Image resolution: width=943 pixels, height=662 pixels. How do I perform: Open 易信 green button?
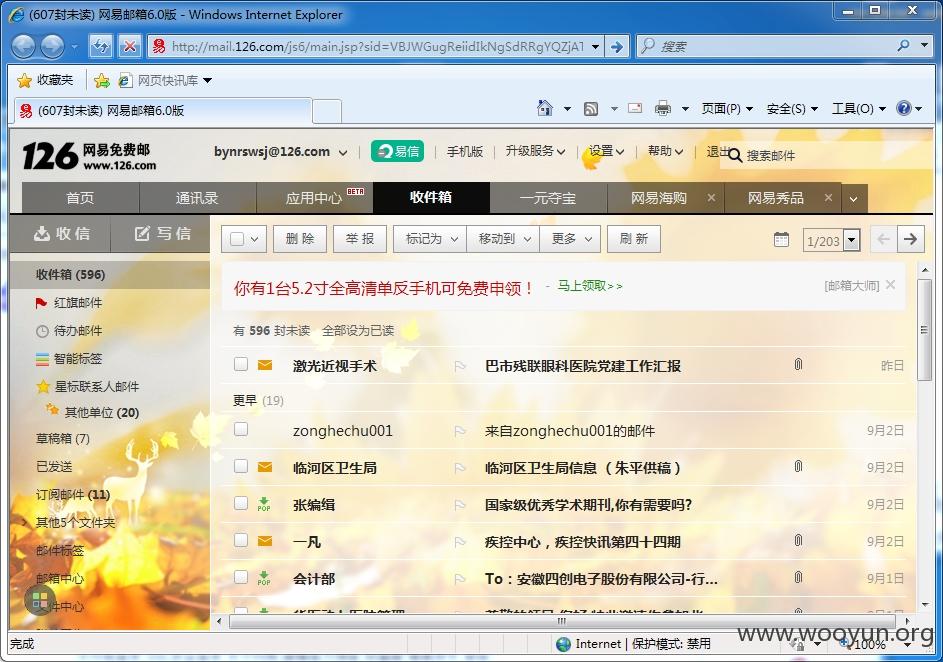[397, 152]
